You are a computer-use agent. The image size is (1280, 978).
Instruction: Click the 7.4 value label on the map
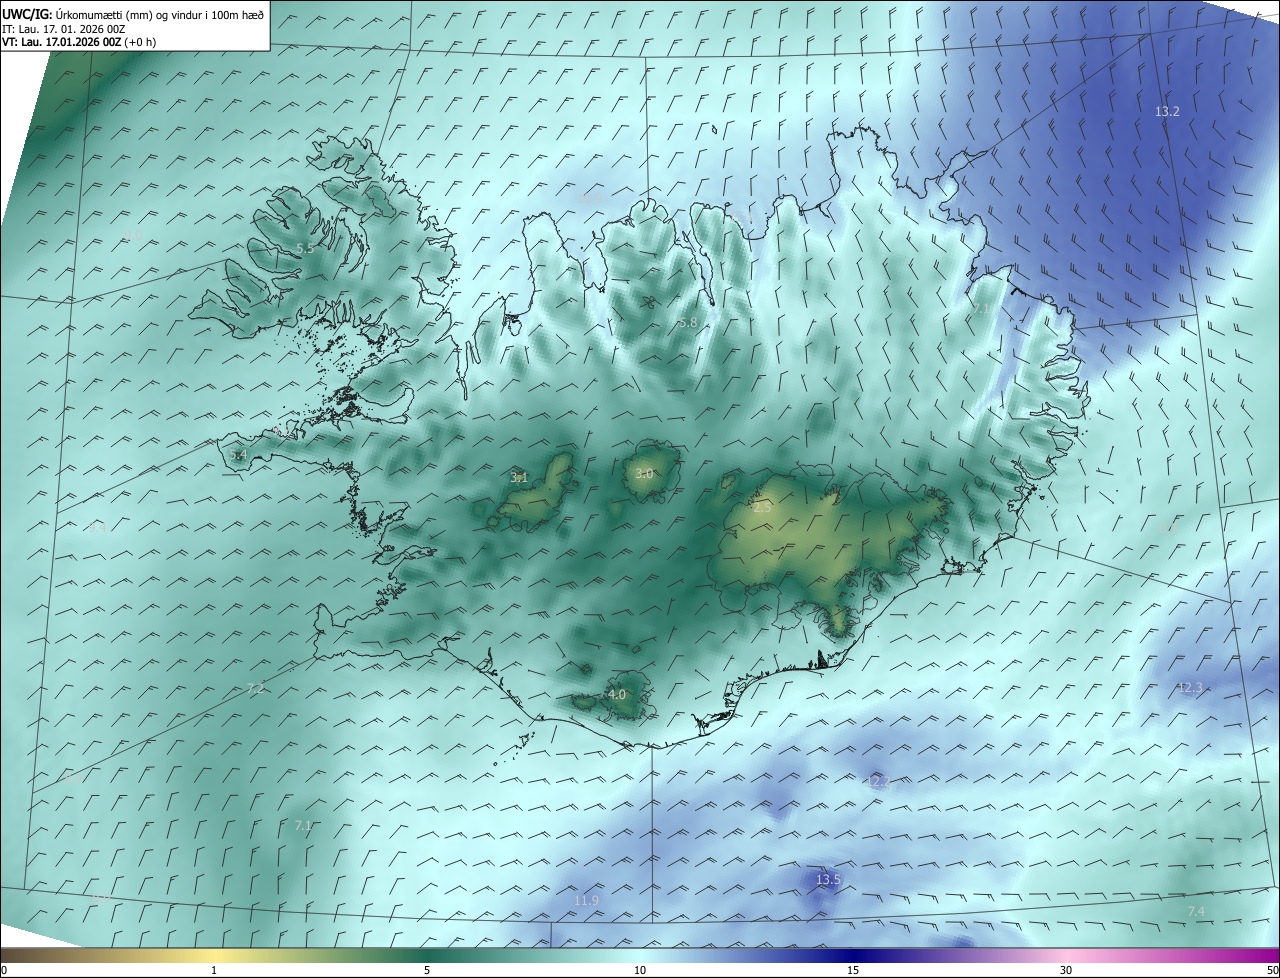1196,912
